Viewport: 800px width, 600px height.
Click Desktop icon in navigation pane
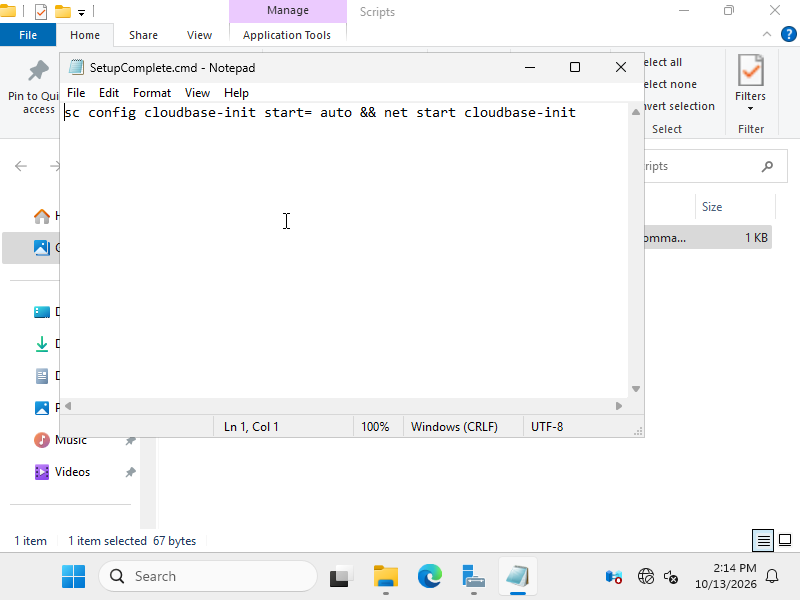[42, 312]
